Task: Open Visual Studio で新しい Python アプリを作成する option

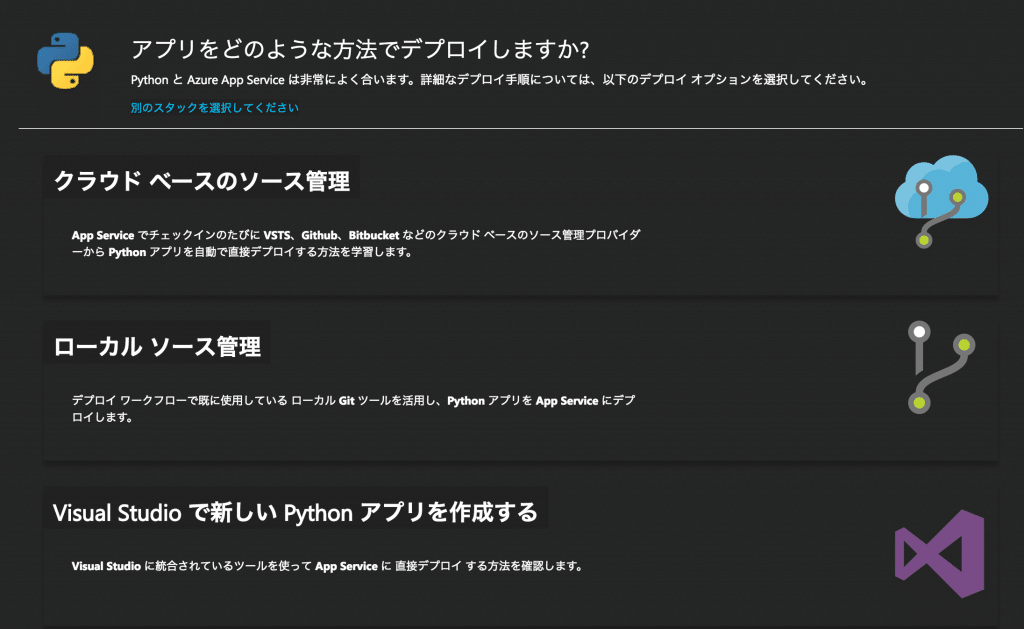Action: click(x=295, y=512)
